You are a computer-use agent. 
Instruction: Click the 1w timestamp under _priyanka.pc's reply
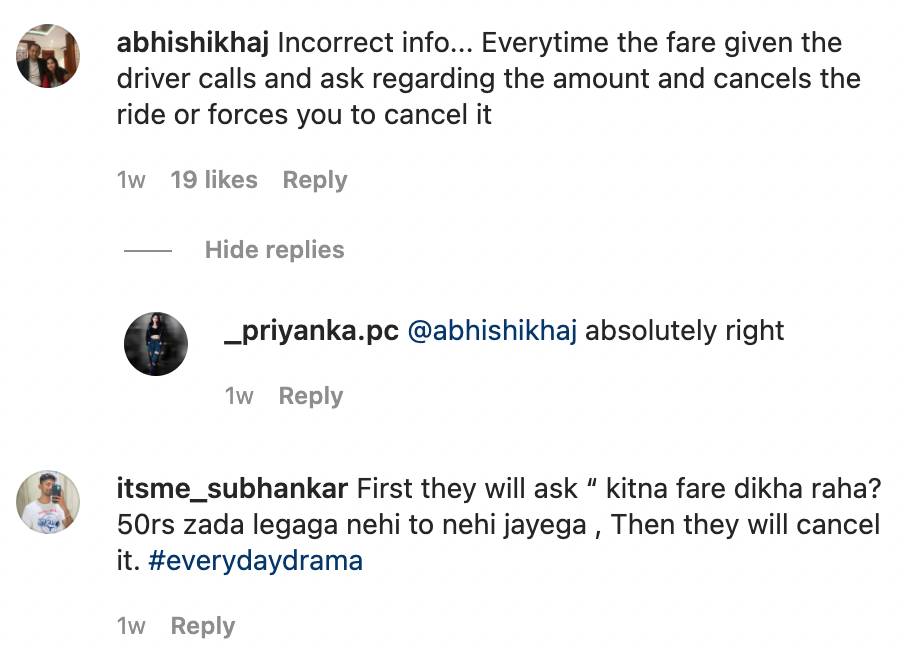click(239, 396)
